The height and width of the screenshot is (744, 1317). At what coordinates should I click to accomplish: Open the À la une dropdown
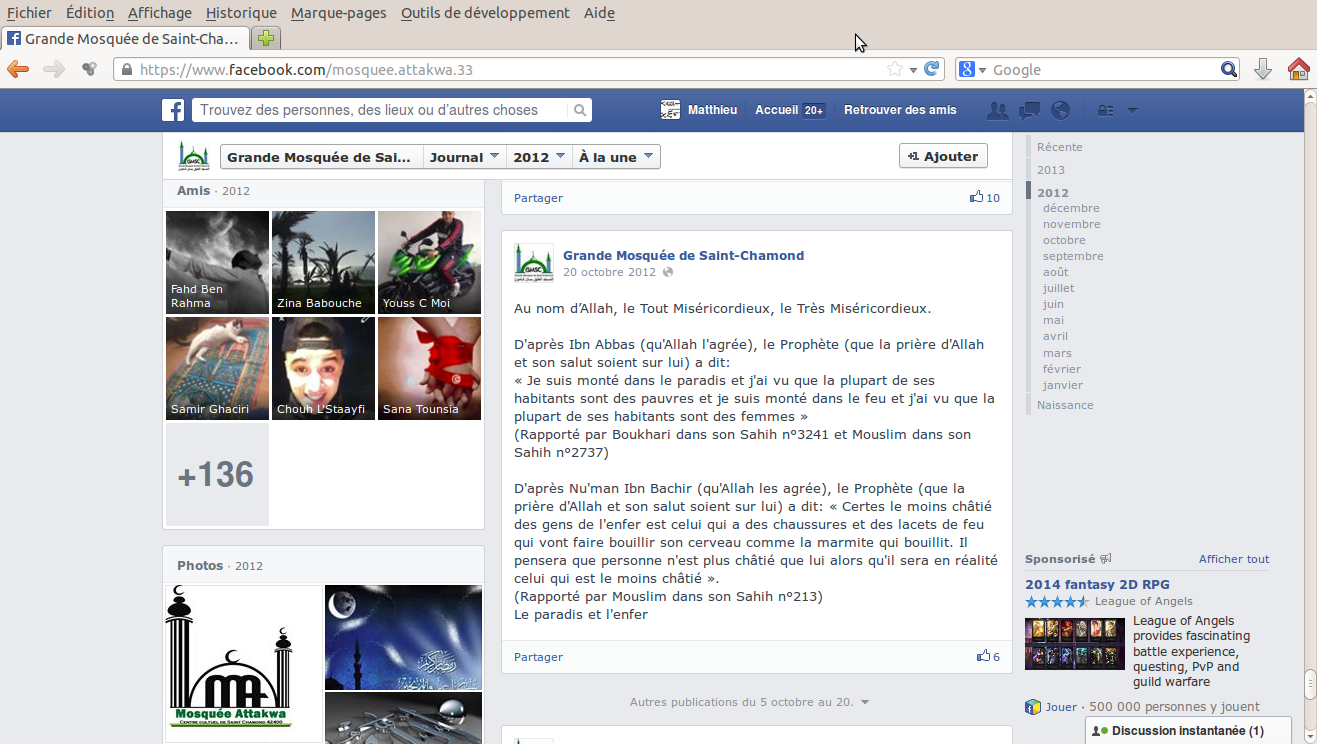(615, 157)
